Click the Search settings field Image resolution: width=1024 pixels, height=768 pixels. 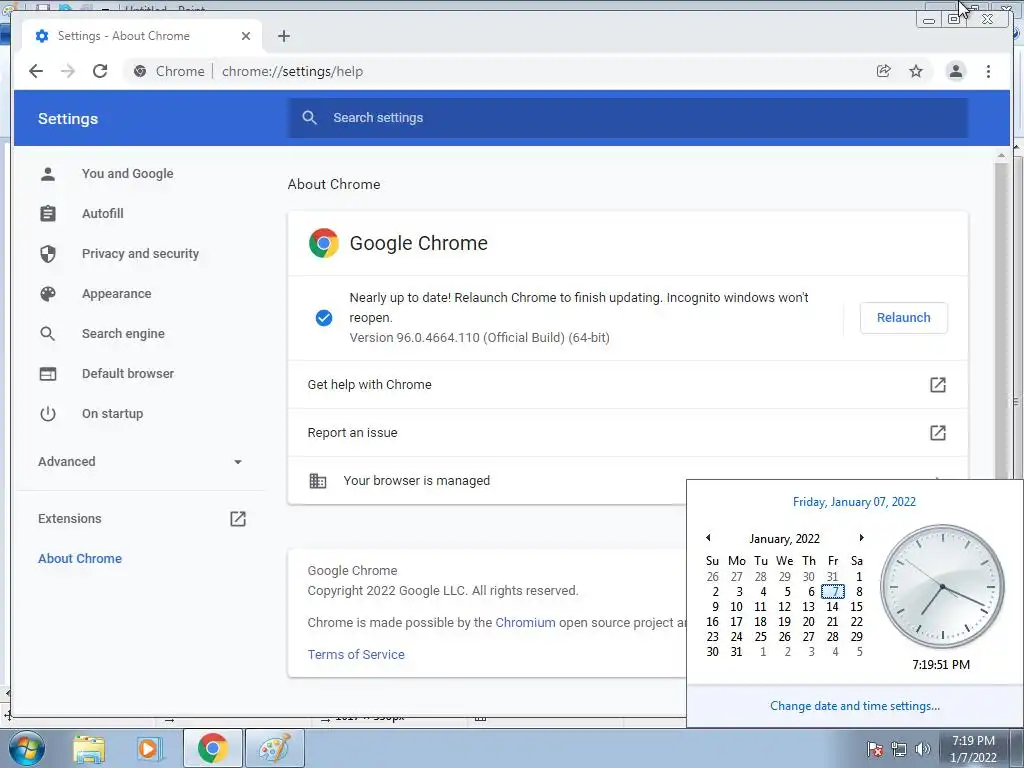[x=627, y=118]
